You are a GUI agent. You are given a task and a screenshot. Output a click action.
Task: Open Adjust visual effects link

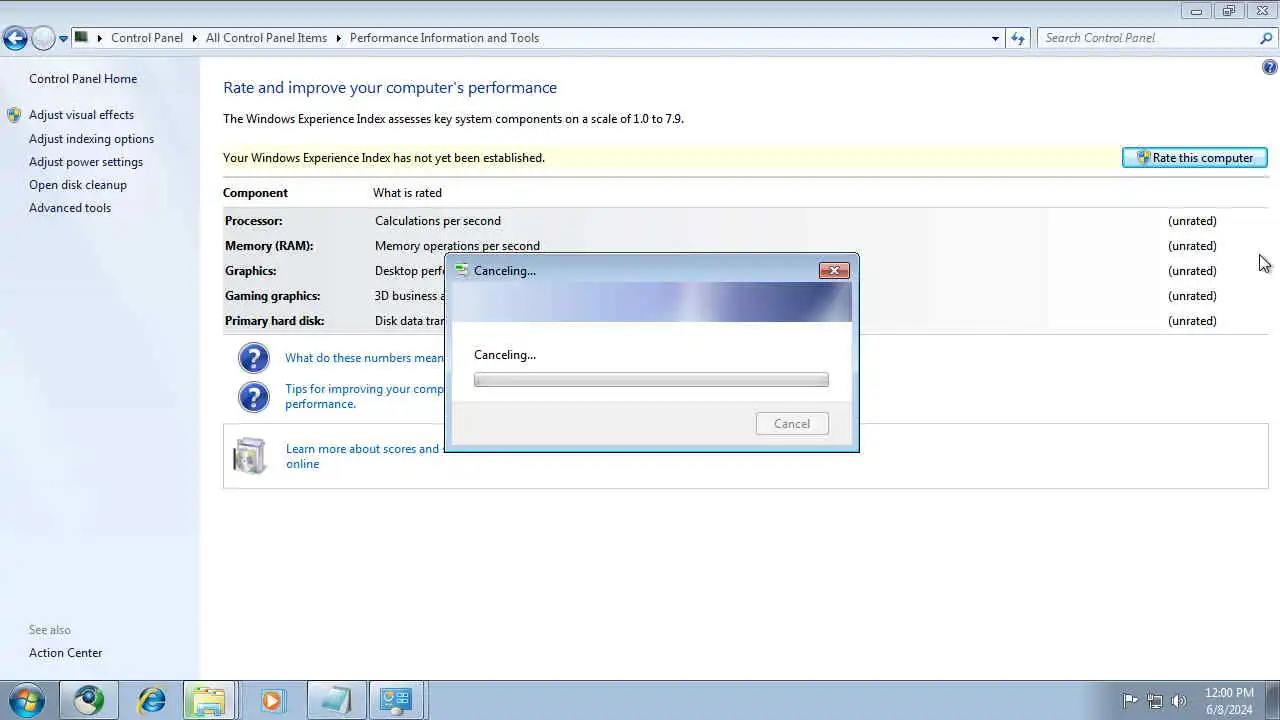click(x=81, y=115)
